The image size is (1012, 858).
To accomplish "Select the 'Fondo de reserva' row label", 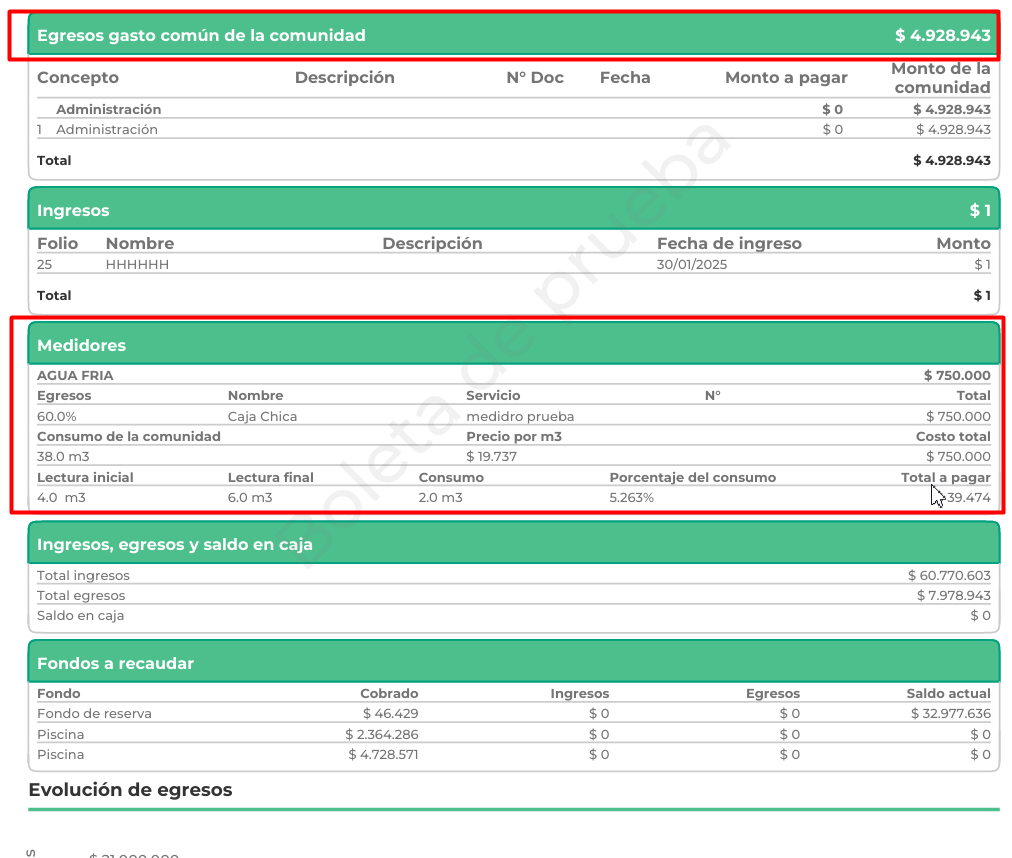I will (94, 714).
